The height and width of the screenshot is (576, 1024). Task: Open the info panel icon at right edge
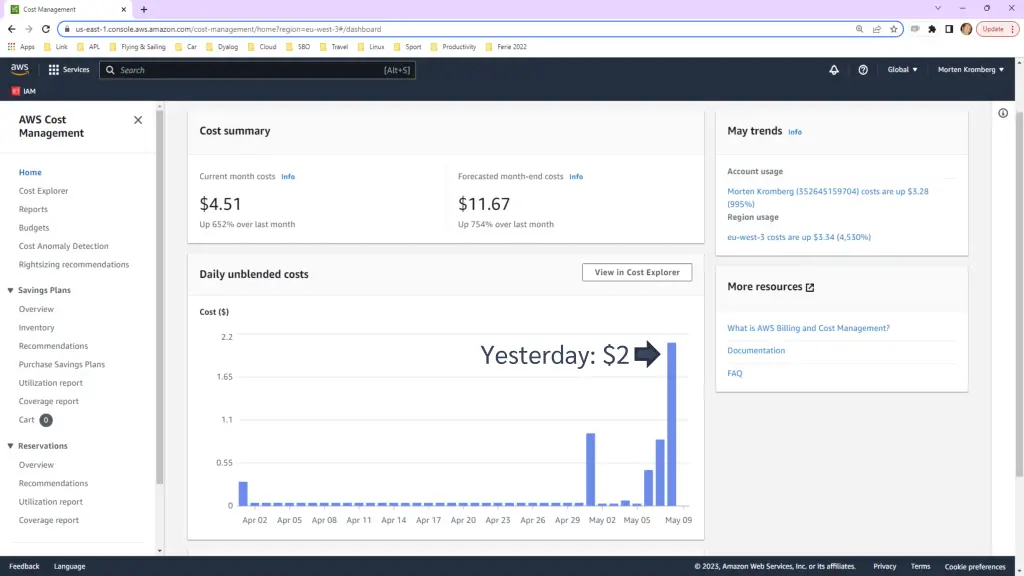click(x=1003, y=113)
